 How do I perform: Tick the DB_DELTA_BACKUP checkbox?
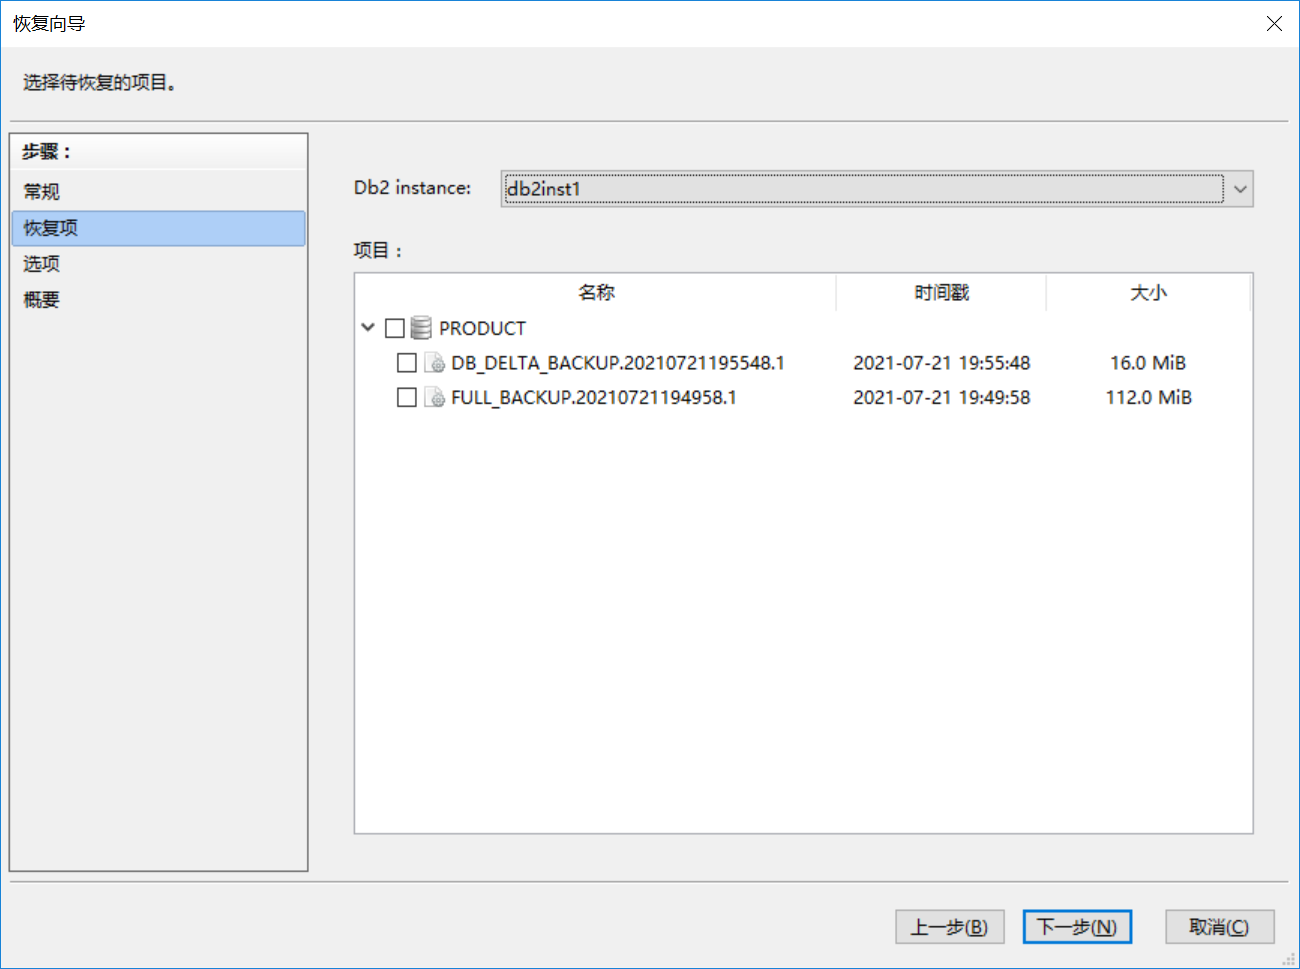point(407,363)
